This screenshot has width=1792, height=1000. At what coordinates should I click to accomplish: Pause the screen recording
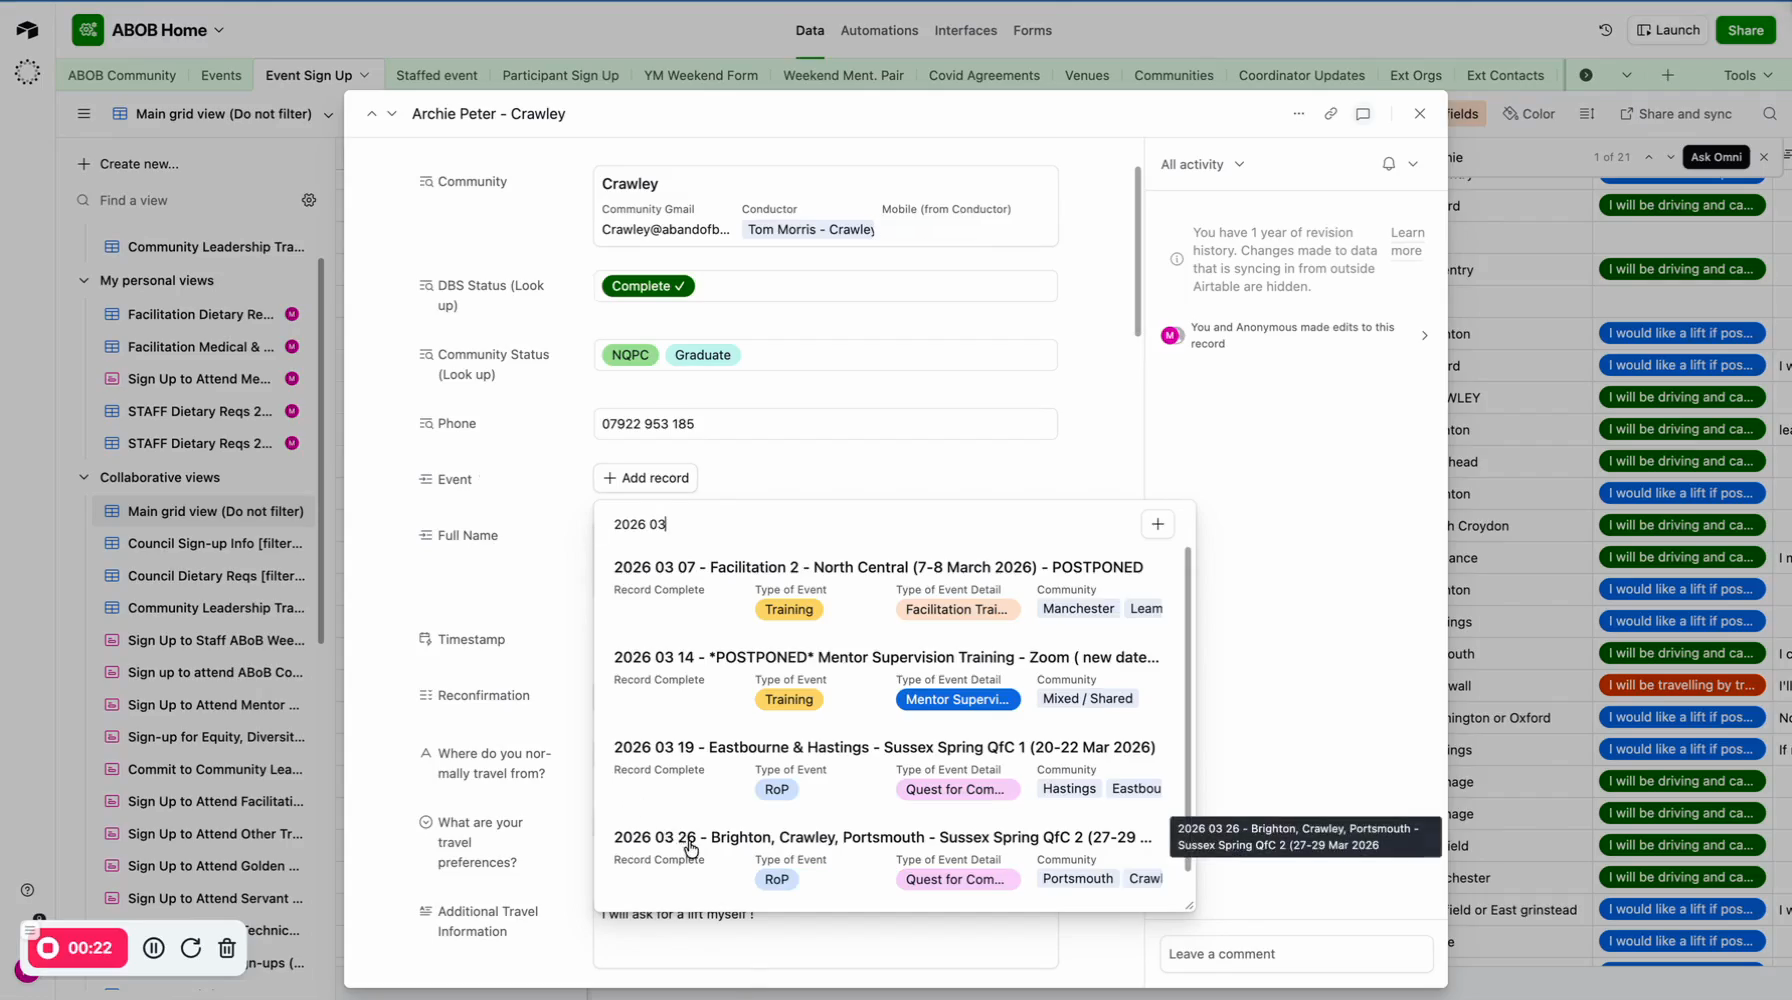click(x=153, y=948)
